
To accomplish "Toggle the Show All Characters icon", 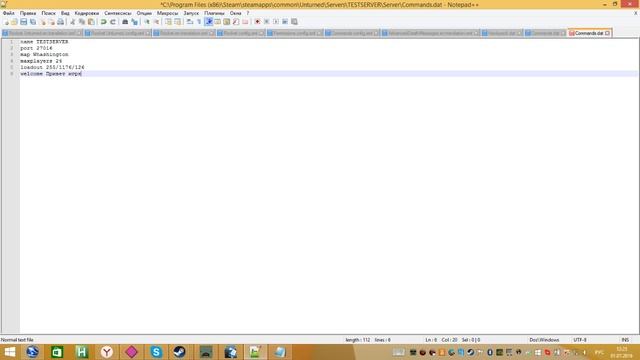I will pos(199,22).
